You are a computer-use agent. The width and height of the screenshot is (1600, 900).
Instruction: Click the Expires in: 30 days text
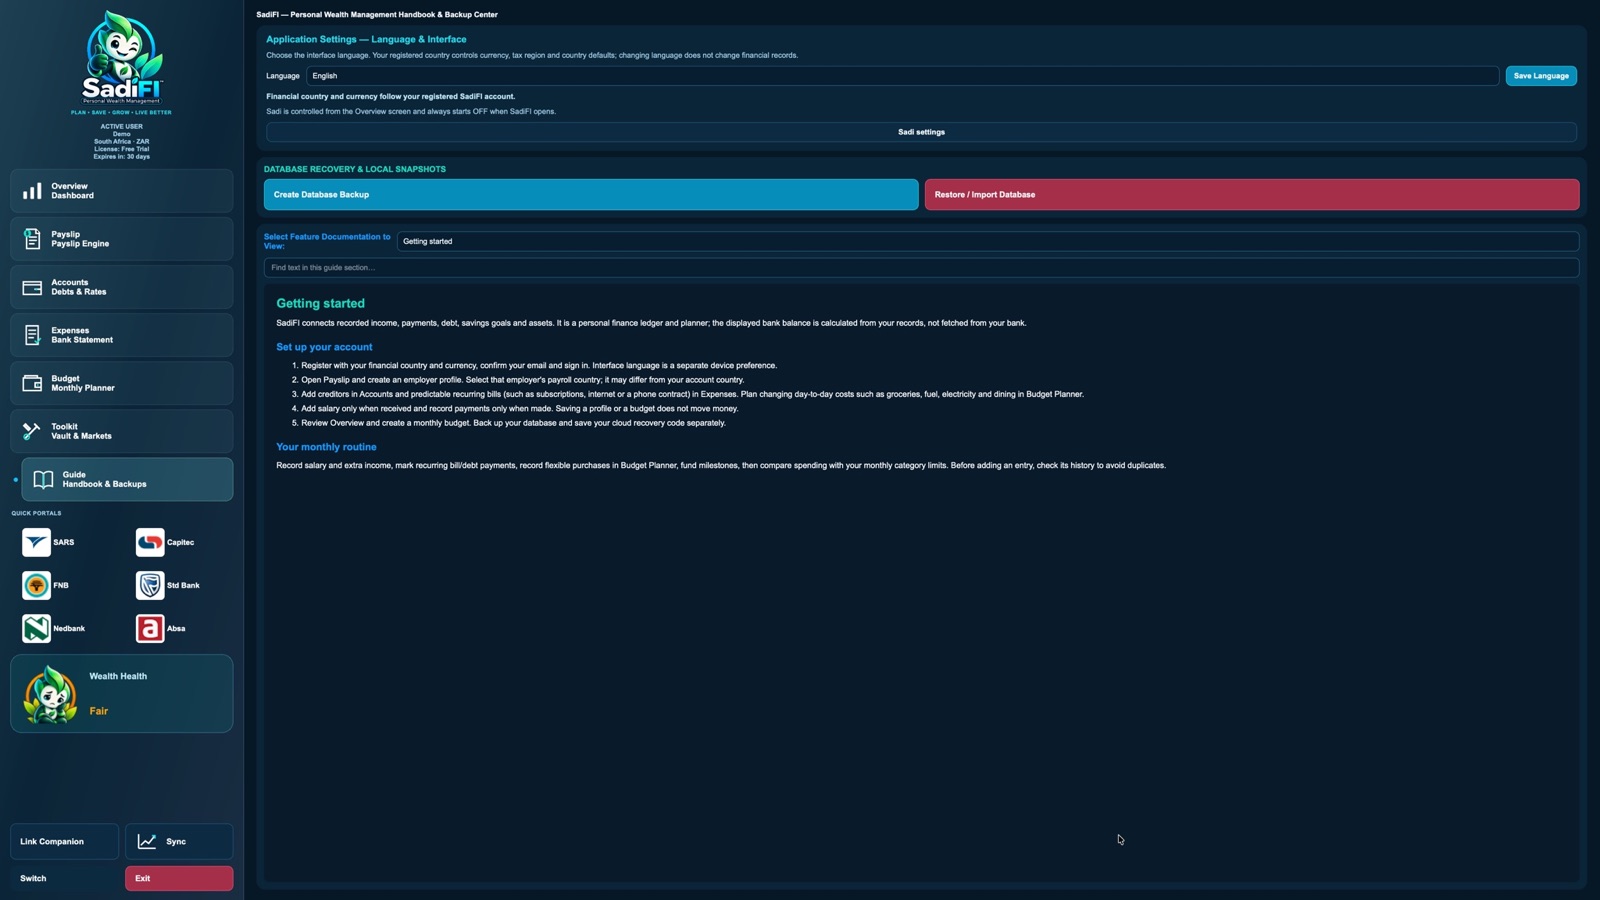(x=122, y=157)
